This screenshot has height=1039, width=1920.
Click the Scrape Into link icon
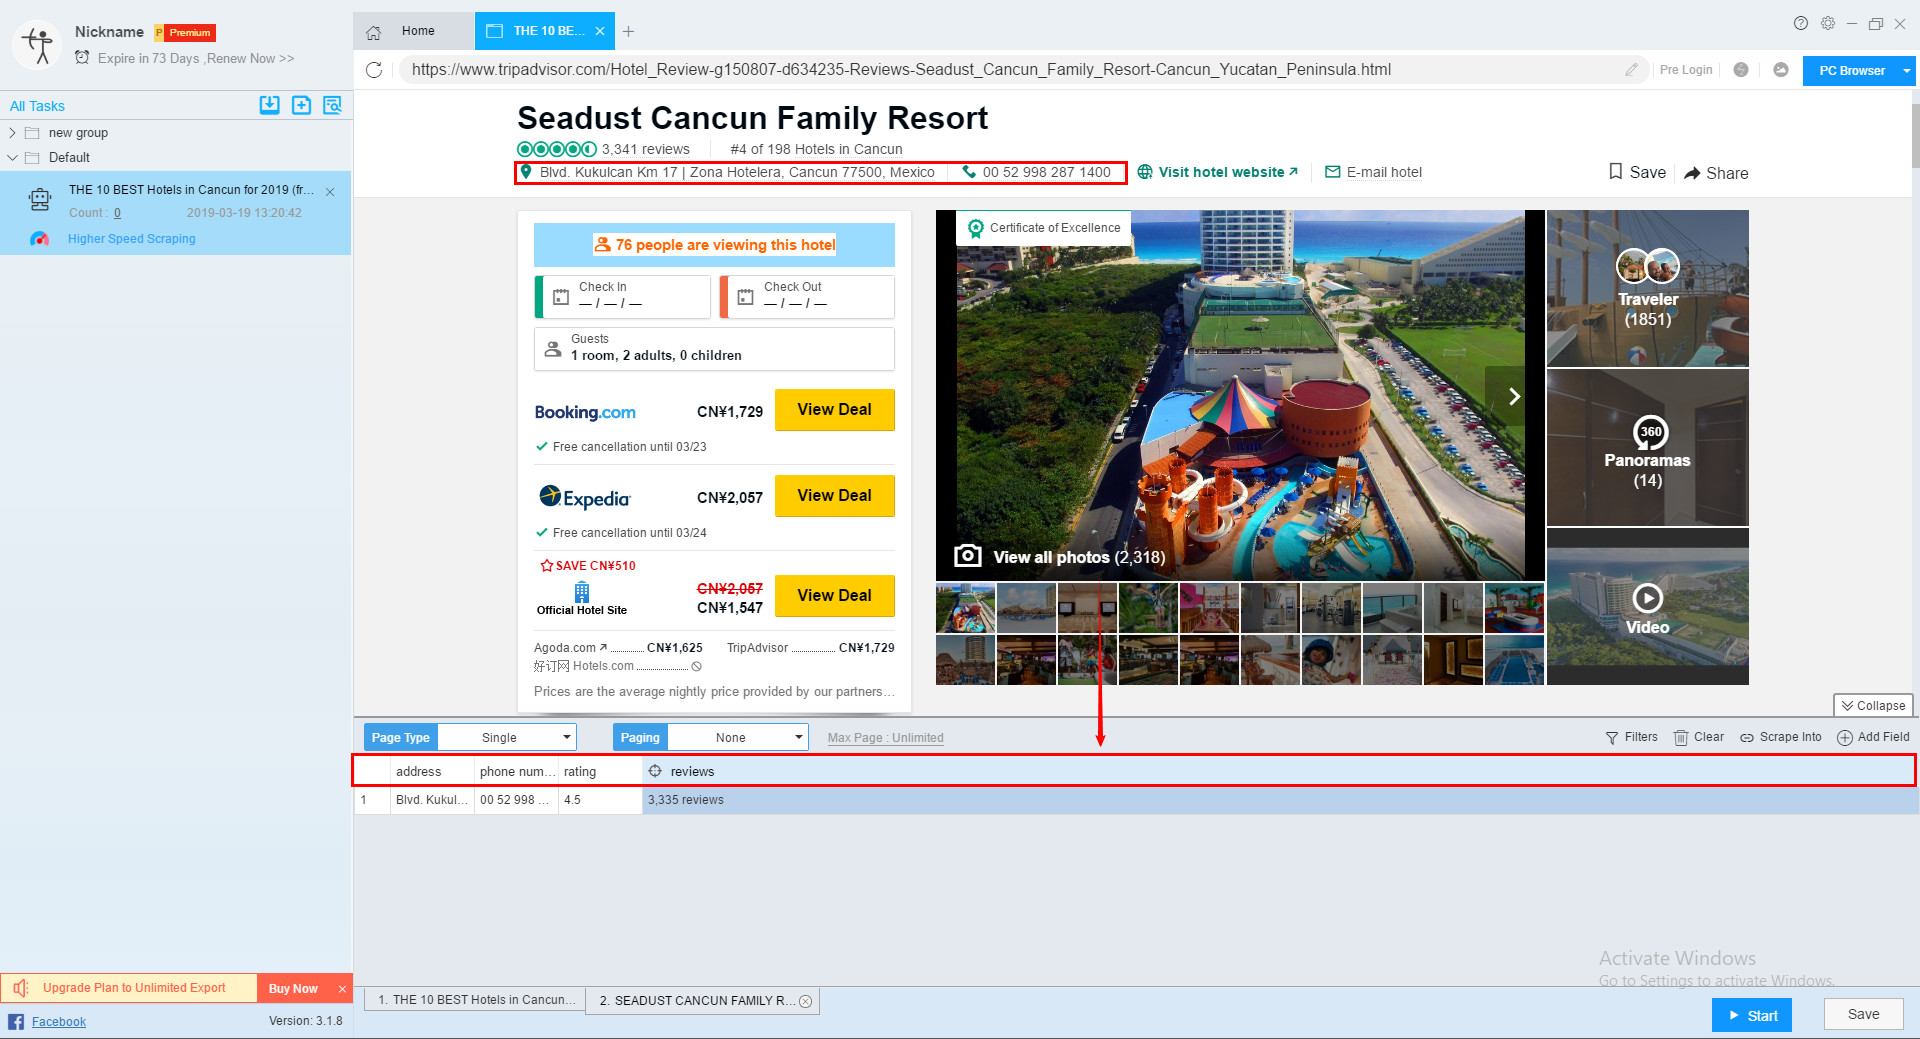(1746, 738)
